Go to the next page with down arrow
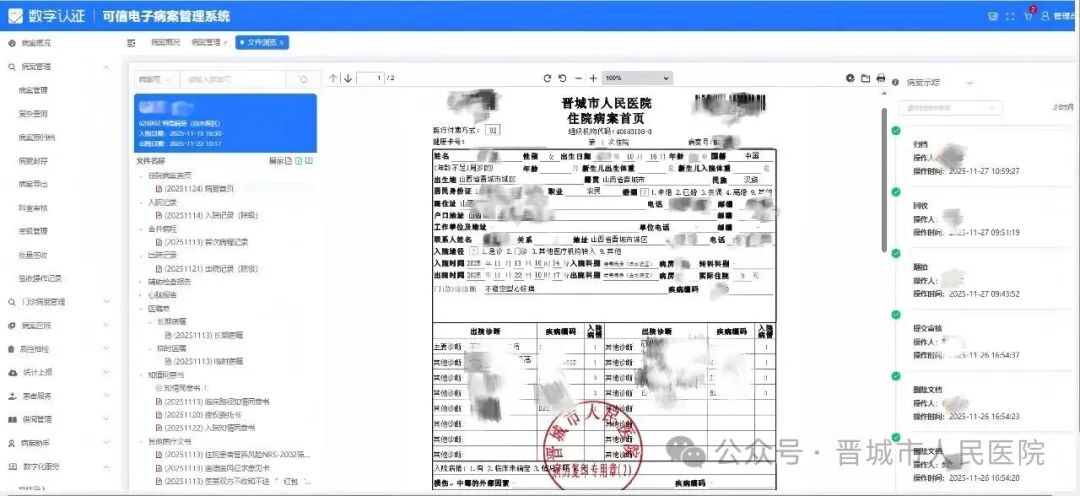 point(348,78)
